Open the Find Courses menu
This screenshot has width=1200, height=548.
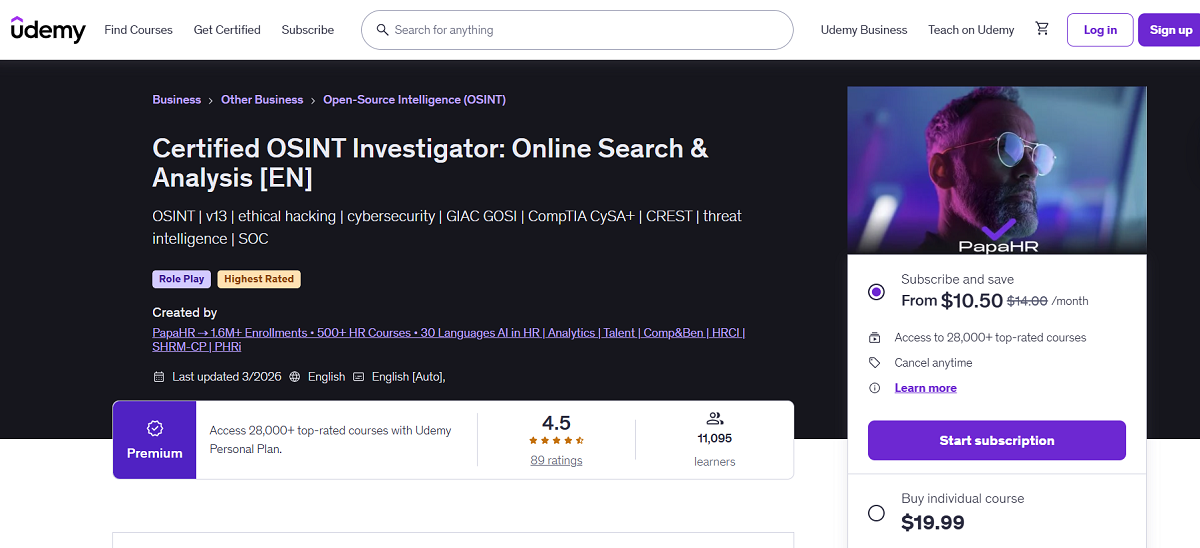coord(139,30)
